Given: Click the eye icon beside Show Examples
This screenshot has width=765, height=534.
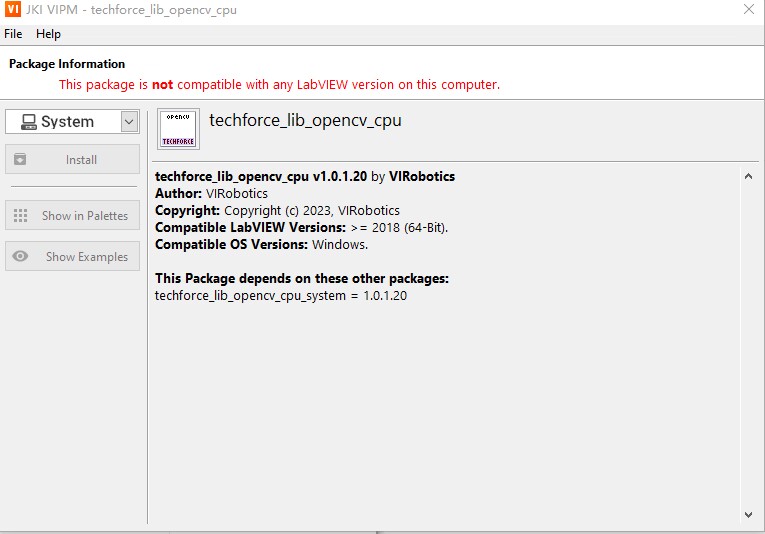Looking at the screenshot, I should click(x=21, y=257).
